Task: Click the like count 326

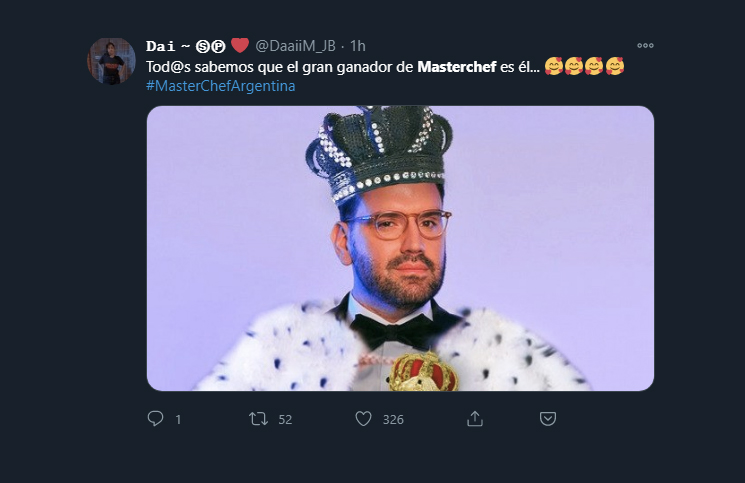Action: (393, 420)
